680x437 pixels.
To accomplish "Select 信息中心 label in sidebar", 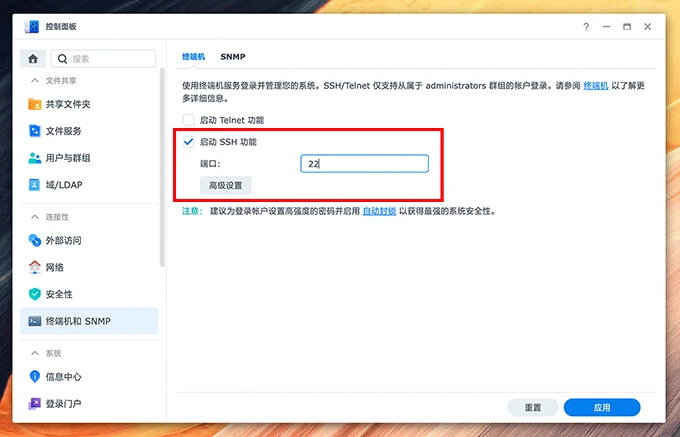I will [63, 376].
